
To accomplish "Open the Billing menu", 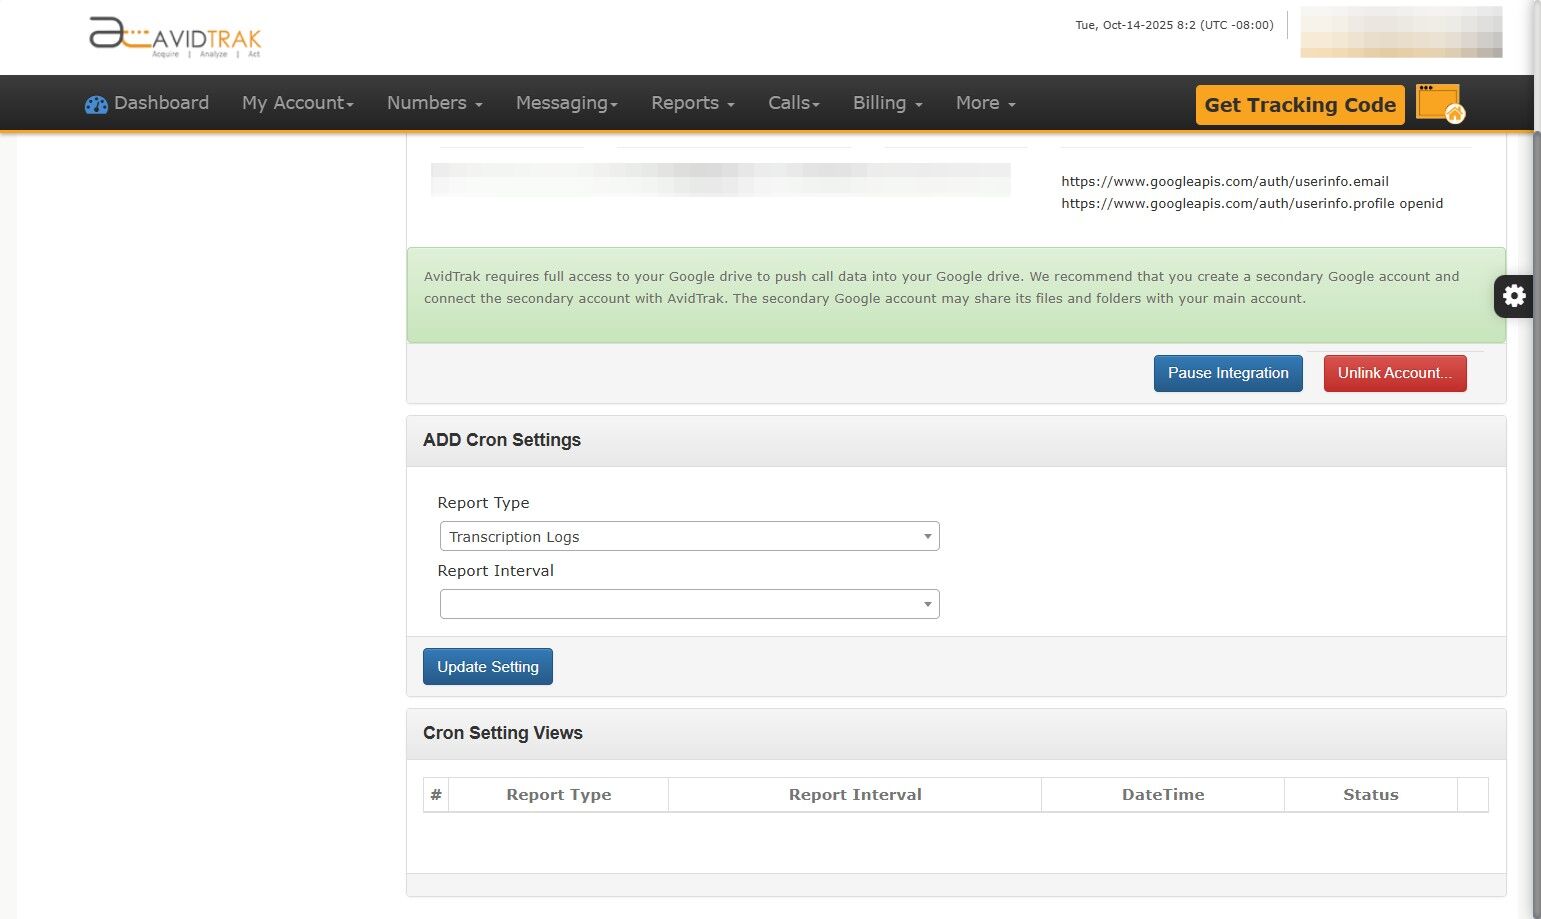I will 888,103.
